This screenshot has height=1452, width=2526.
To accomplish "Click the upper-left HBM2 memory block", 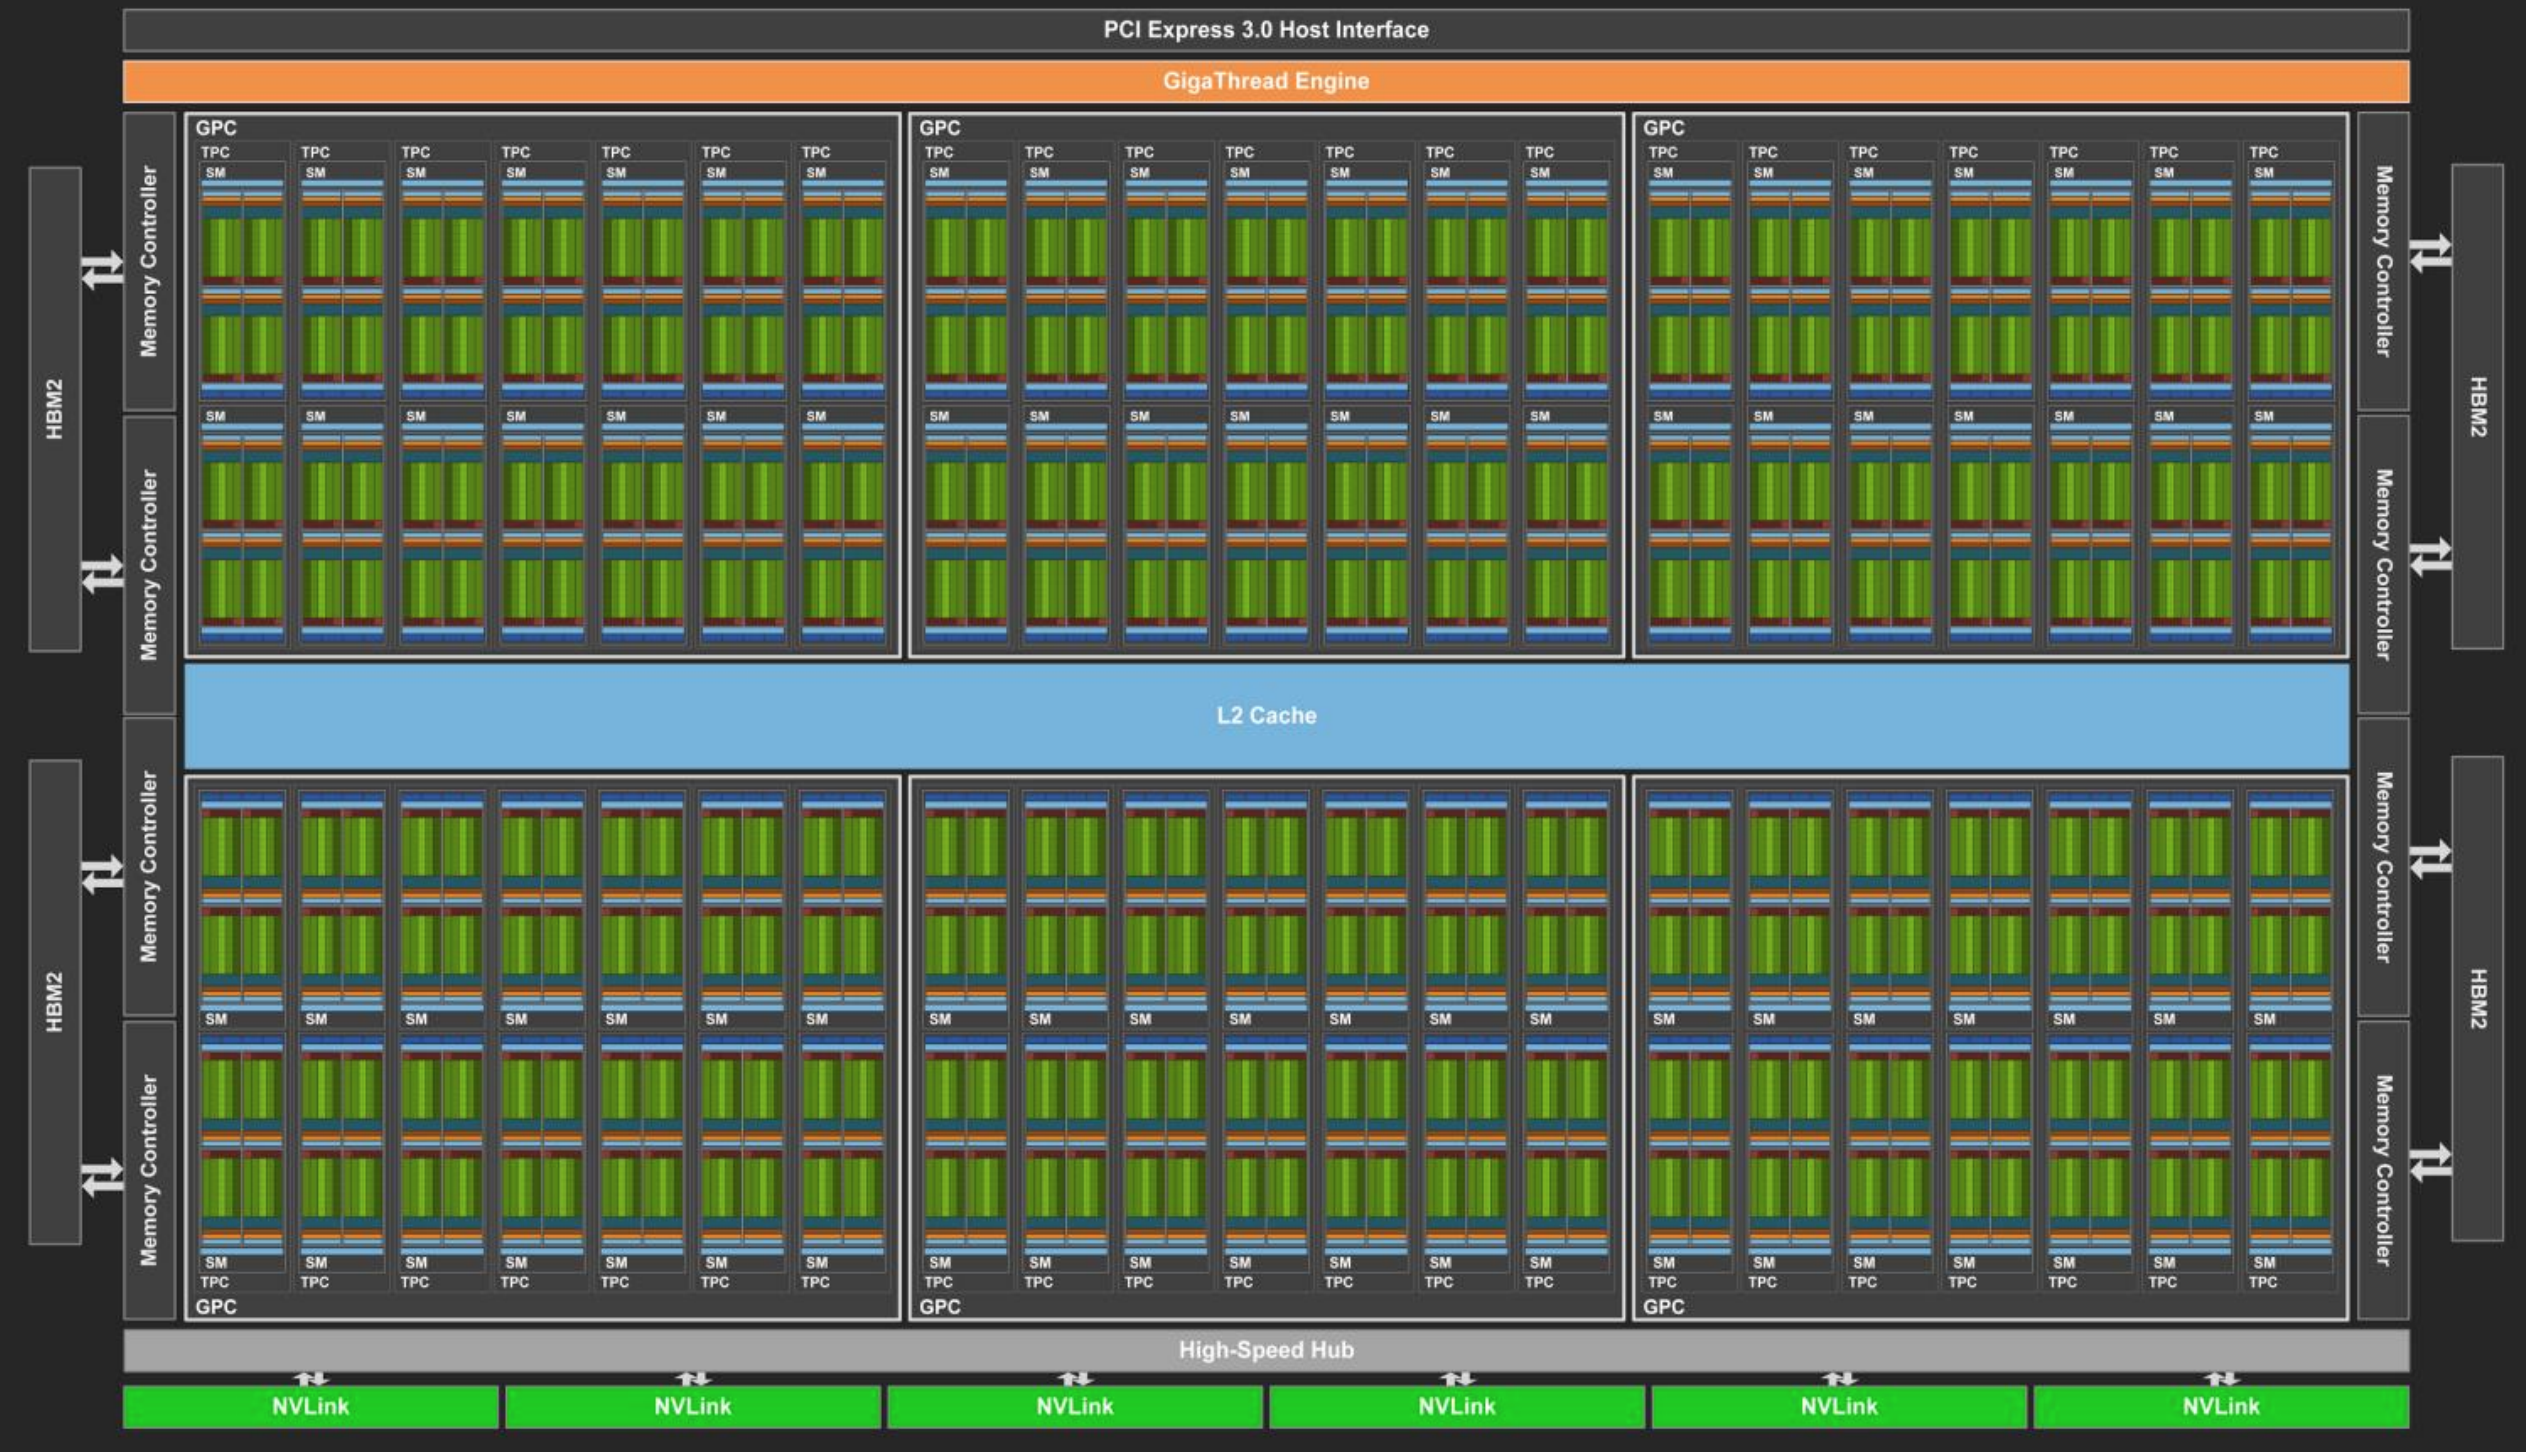I will point(55,409).
